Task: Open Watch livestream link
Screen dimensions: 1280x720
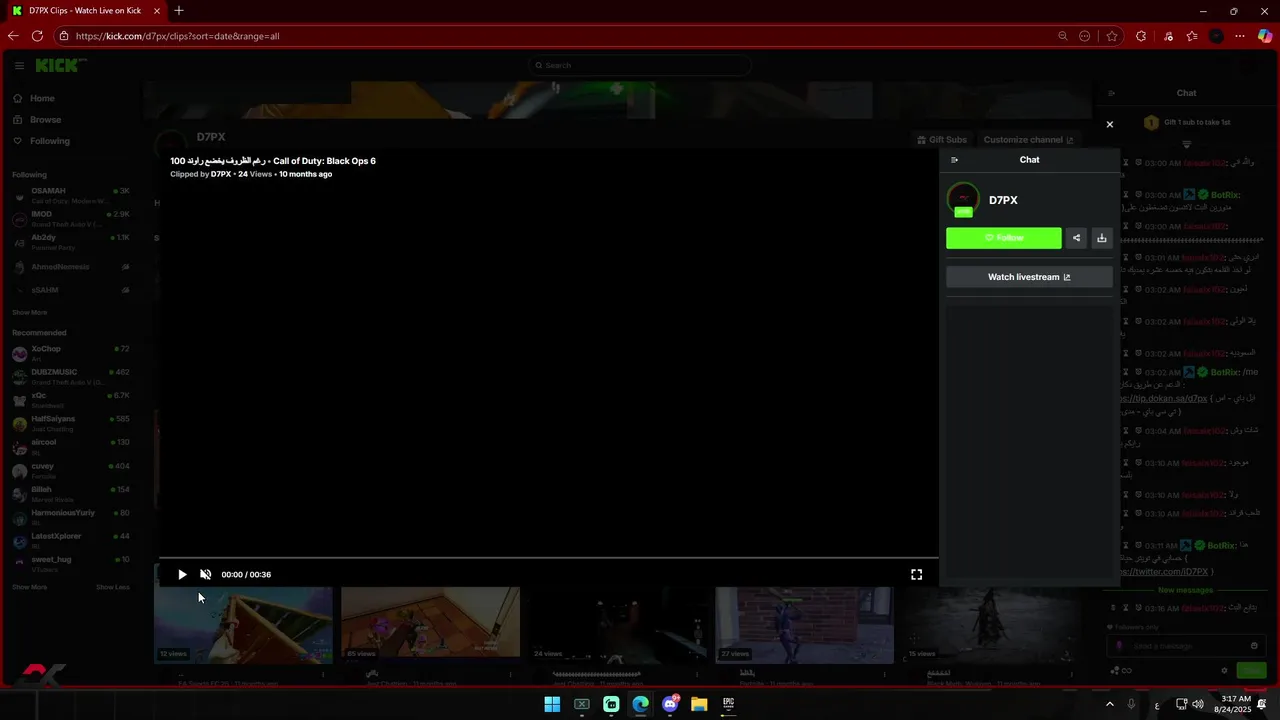Action: [1029, 277]
